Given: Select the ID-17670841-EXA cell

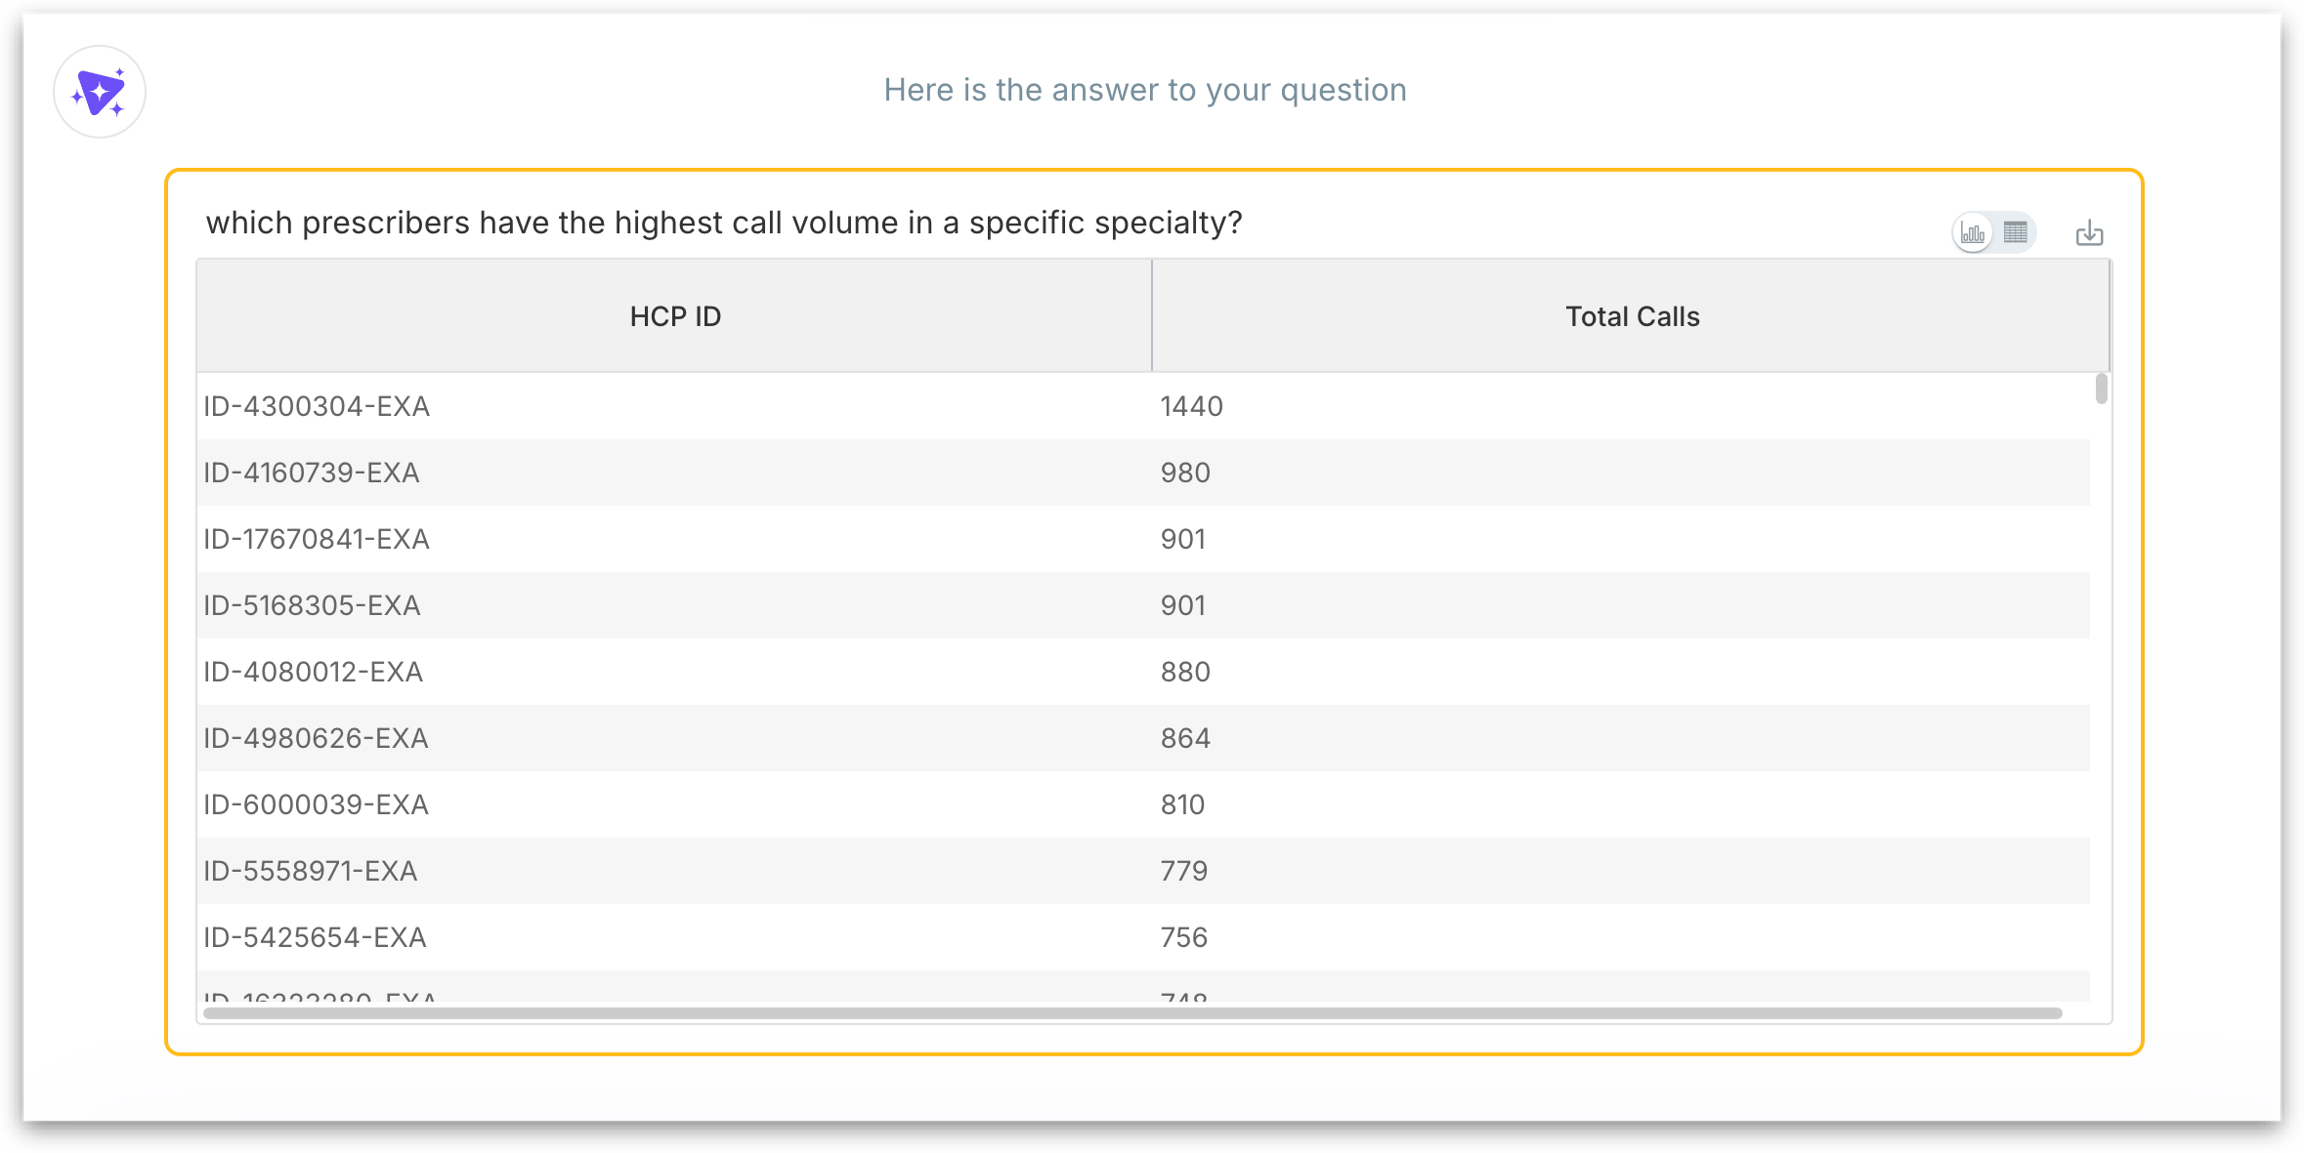Looking at the screenshot, I should pos(316,539).
